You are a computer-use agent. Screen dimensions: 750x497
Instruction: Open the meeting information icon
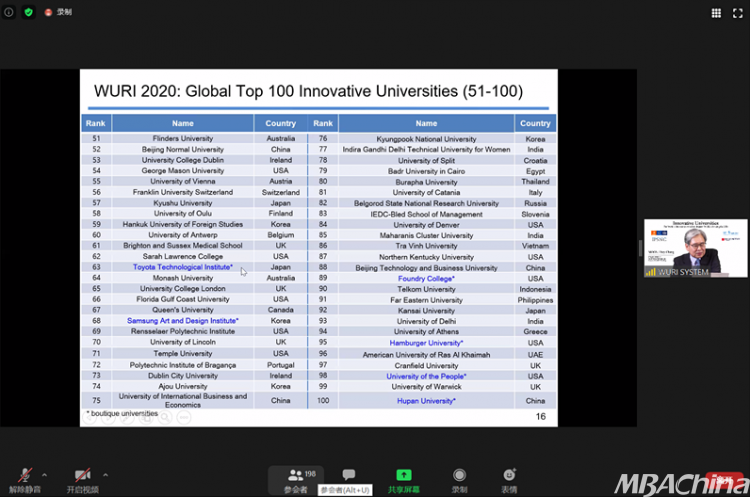pos(9,12)
